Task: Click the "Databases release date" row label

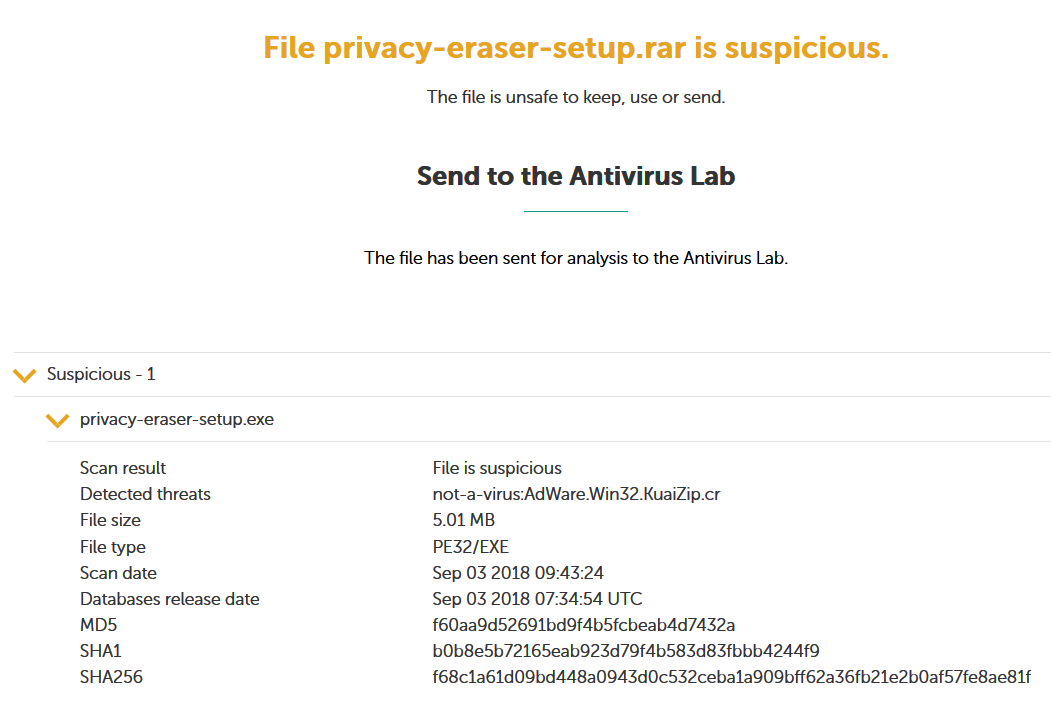Action: click(x=170, y=599)
